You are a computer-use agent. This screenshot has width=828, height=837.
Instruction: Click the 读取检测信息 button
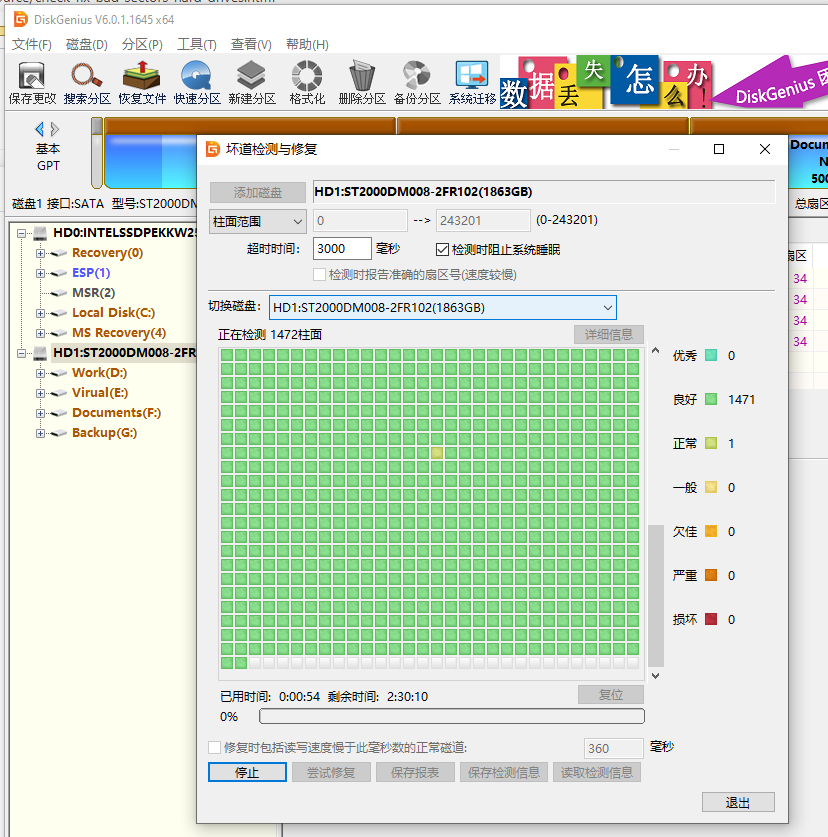click(597, 772)
